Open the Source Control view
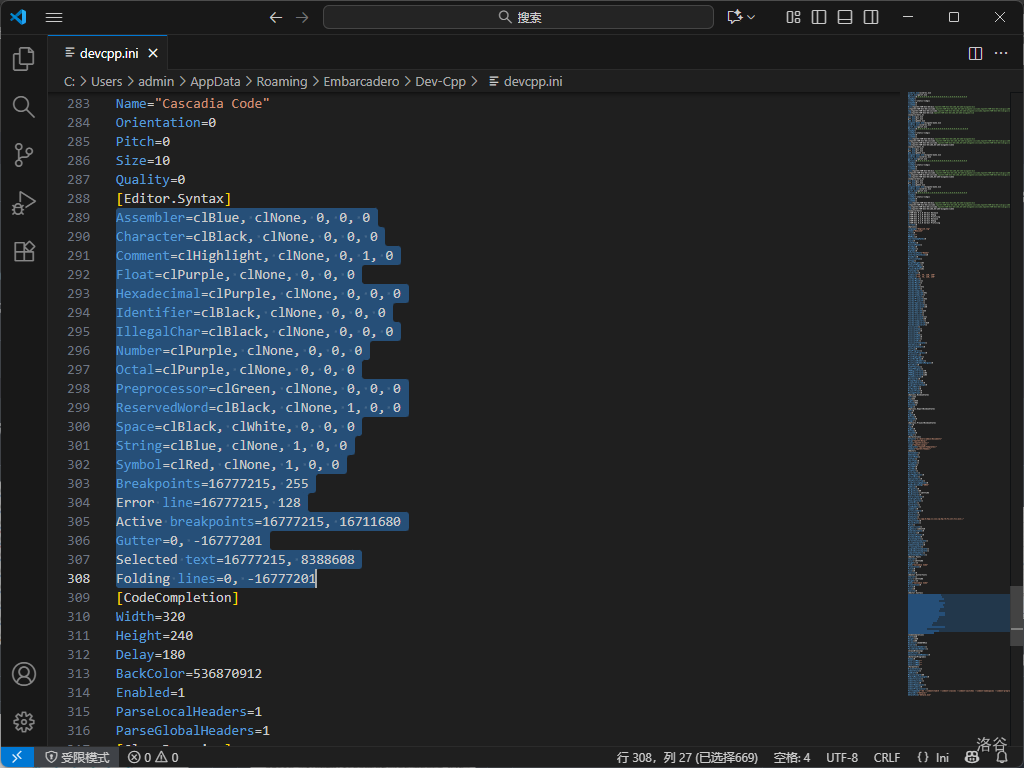1024x768 pixels. [24, 155]
